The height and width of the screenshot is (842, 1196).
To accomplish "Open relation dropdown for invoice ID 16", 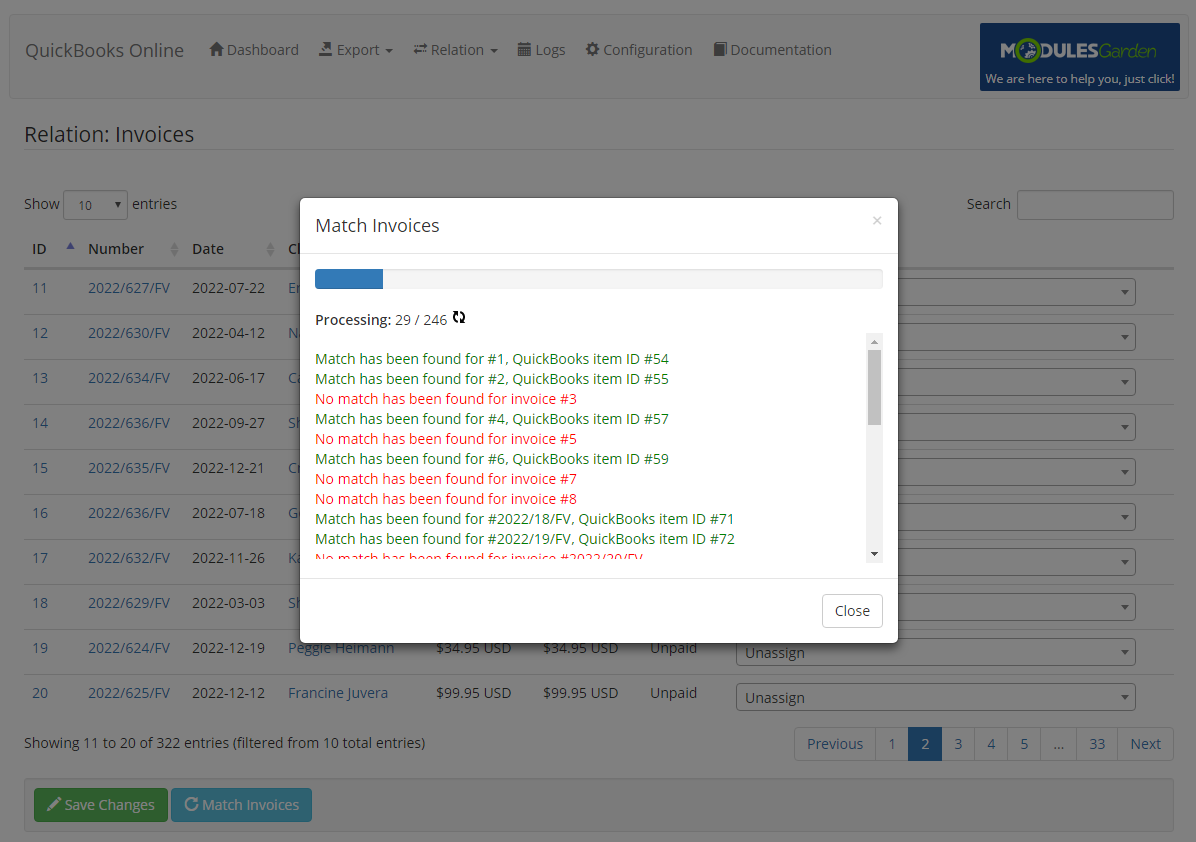I will pos(1016,517).
